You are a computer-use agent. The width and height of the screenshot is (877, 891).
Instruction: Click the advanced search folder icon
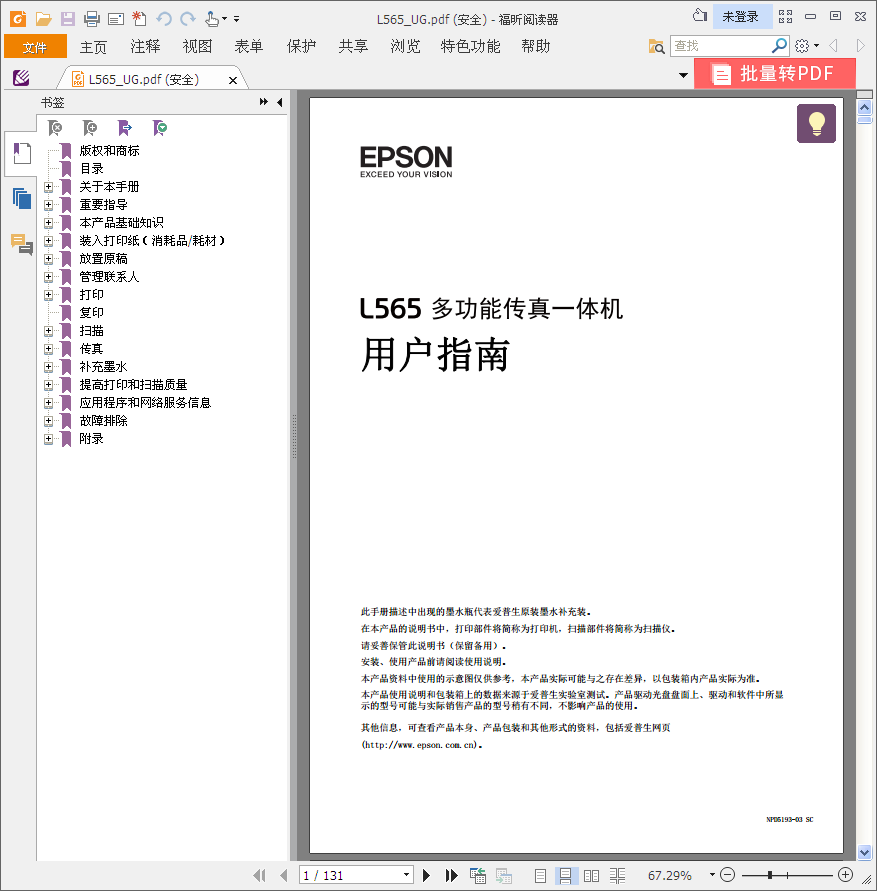tap(656, 46)
